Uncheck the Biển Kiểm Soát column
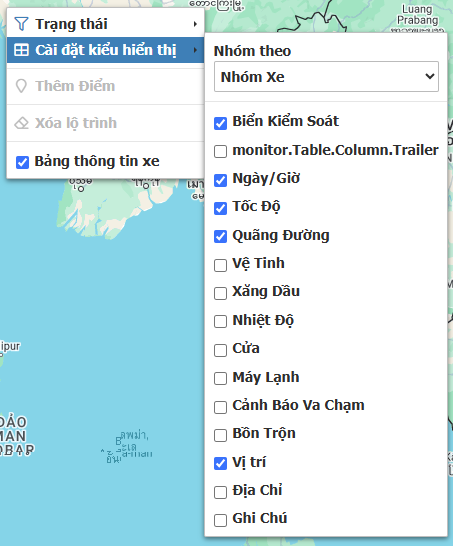453x546 pixels. (x=220, y=123)
